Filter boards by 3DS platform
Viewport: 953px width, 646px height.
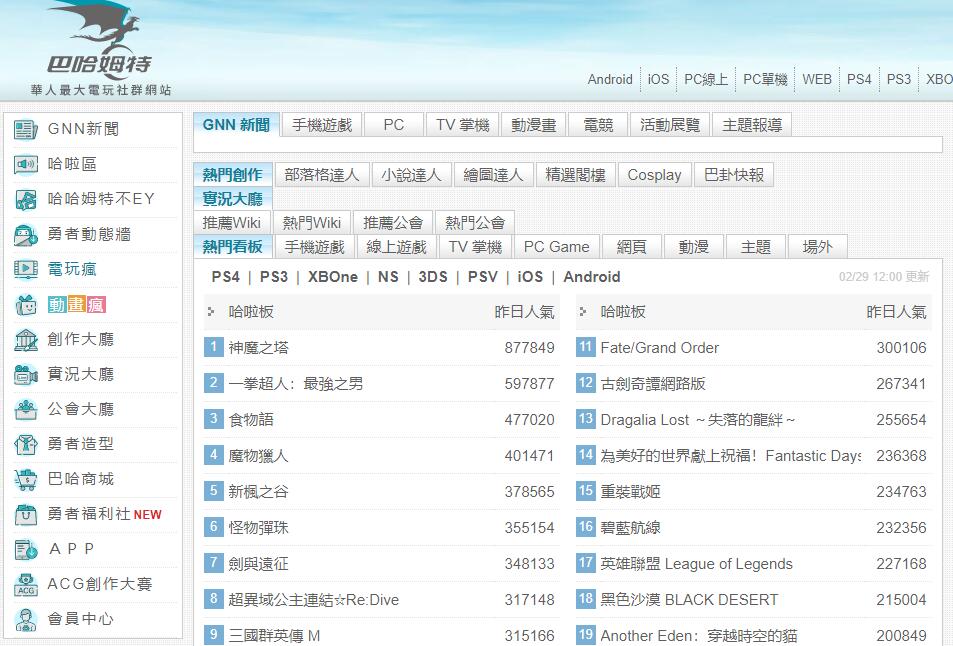(x=433, y=277)
